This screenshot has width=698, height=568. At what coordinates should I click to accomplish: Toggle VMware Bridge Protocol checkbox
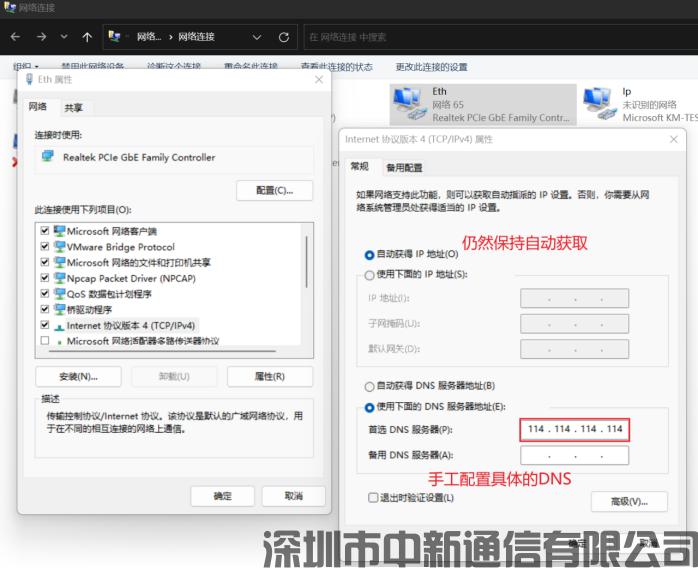[x=45, y=246]
